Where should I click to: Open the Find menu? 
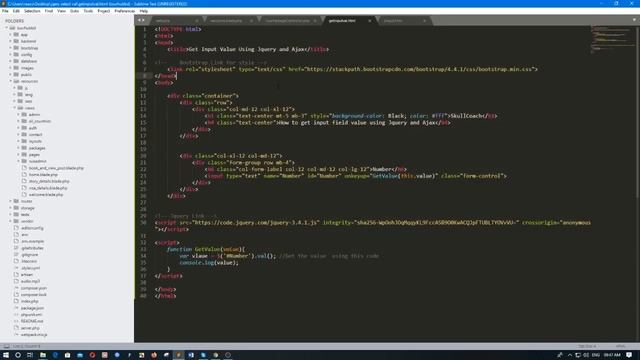pyautogui.click(x=49, y=11)
